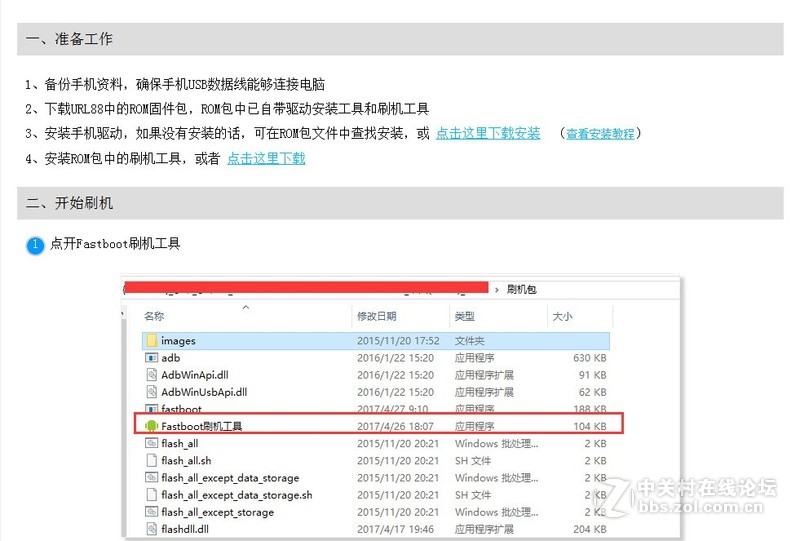Click the 2017/4/26 18:07 date cell
The width and height of the screenshot is (800, 541).
[395, 426]
